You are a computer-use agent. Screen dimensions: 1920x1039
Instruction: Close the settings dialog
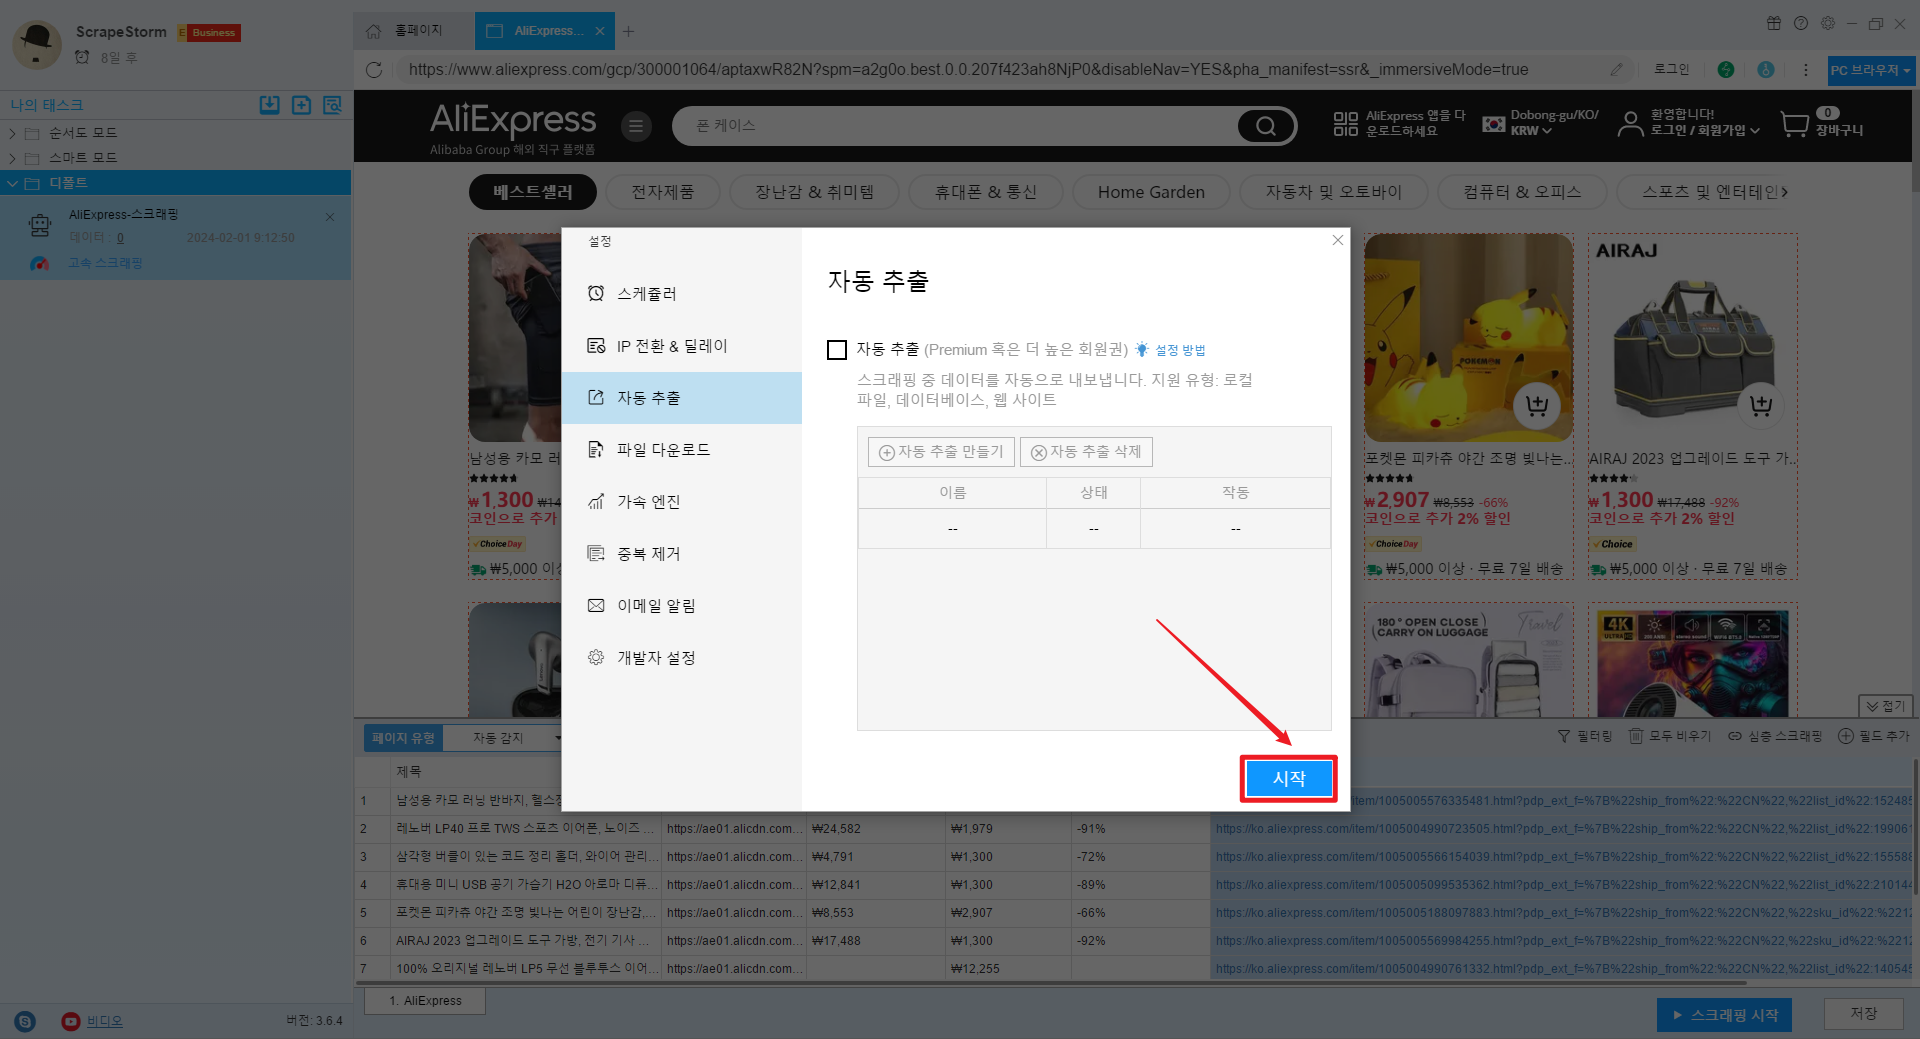point(1338,240)
